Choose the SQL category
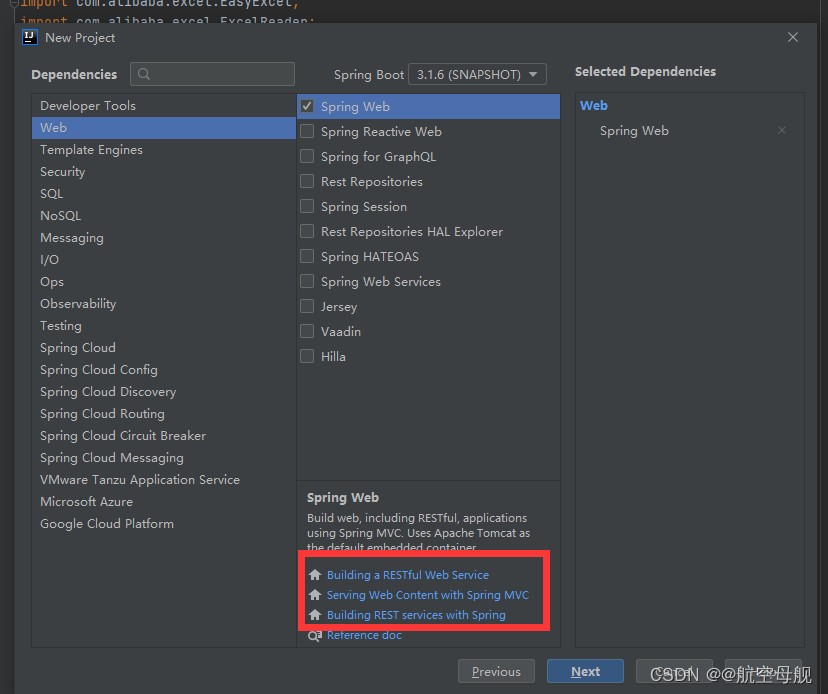The image size is (828, 694). point(164,194)
